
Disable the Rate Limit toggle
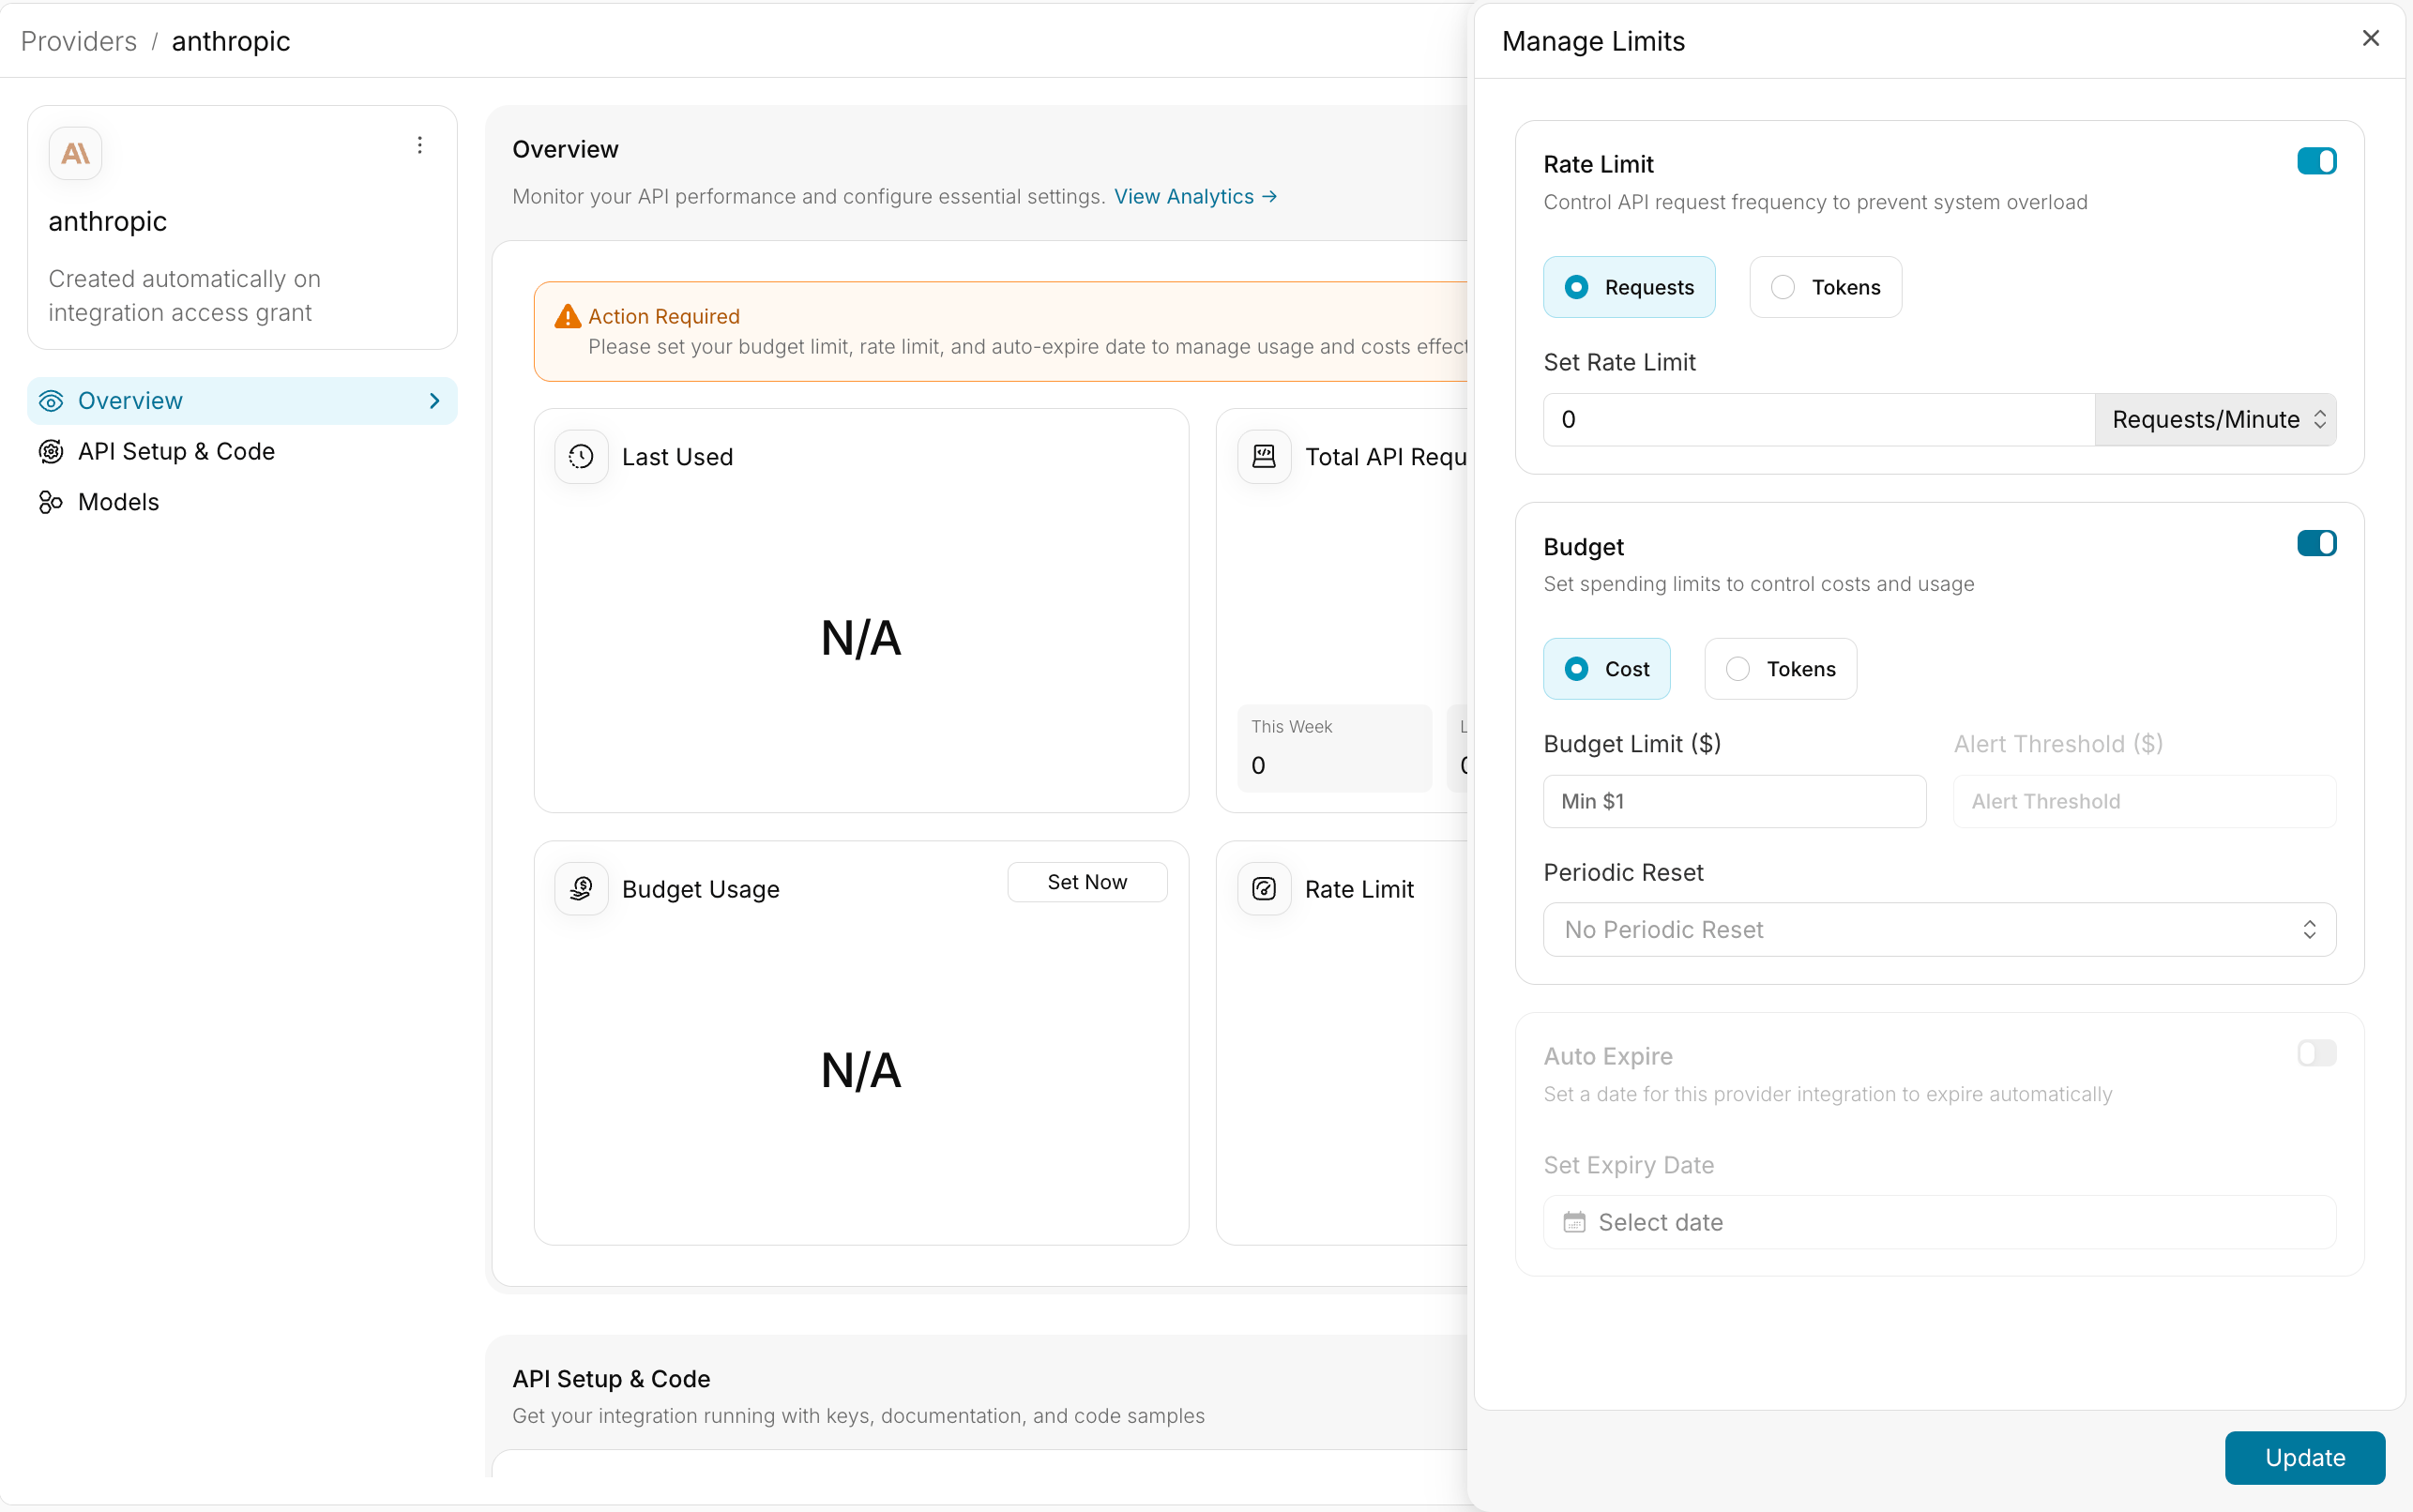pyautogui.click(x=2316, y=161)
